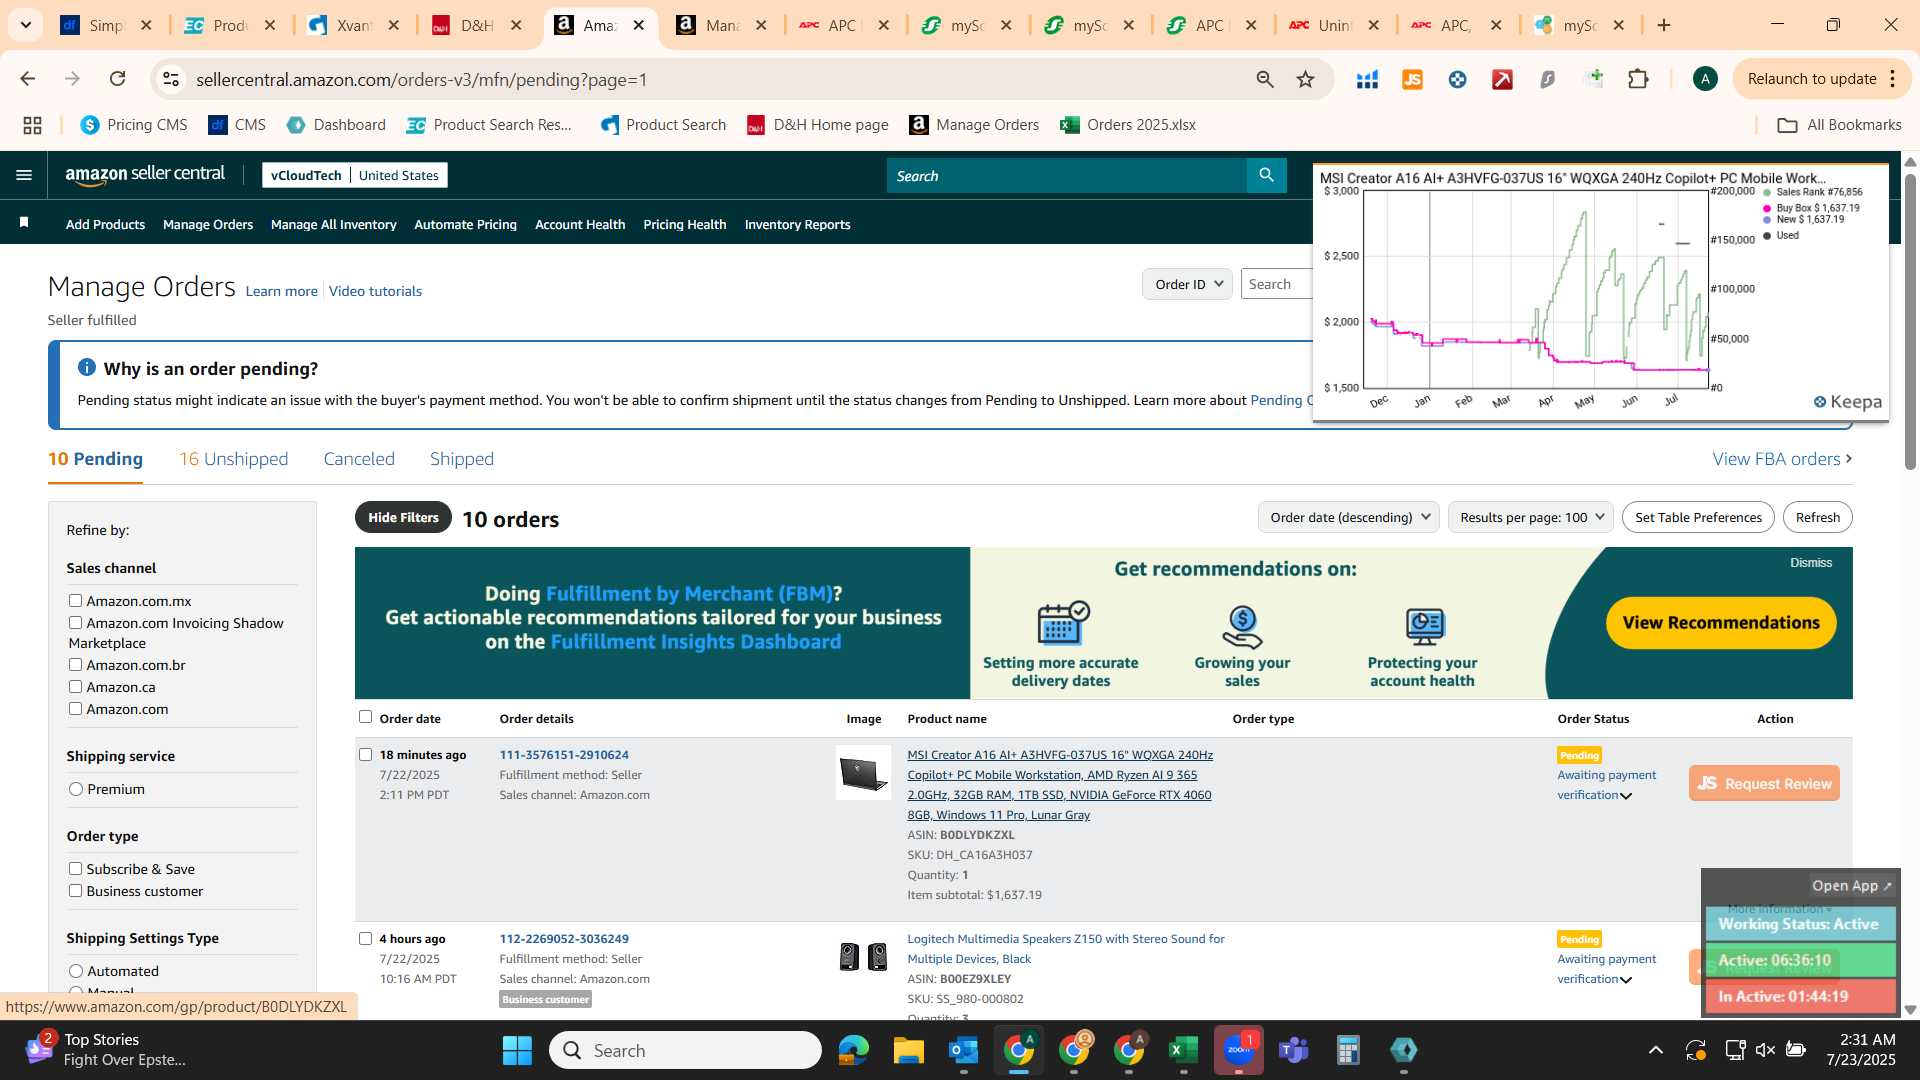This screenshot has width=1920, height=1080.
Task: Click the page vertical scrollbar thumb
Action: (1910, 320)
